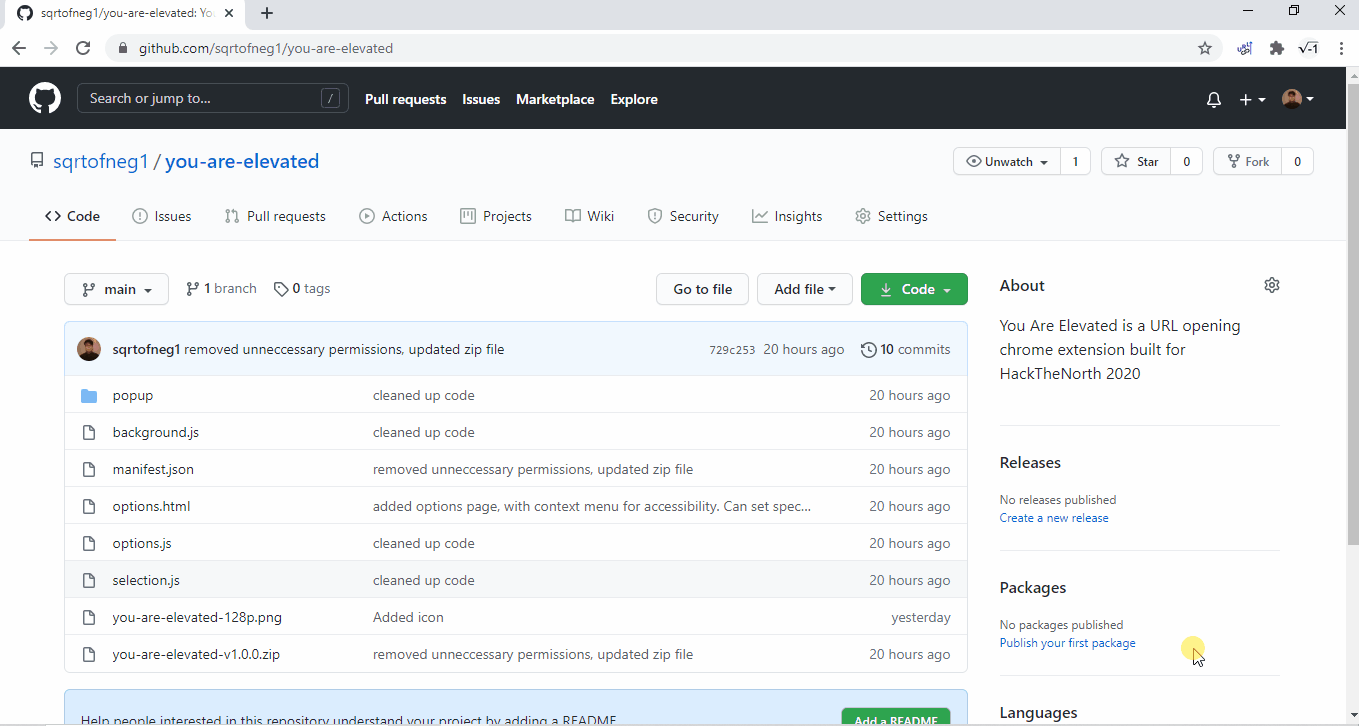Image resolution: width=1359 pixels, height=726 pixels.
Task: Focus the Search or jump to field
Action: [213, 98]
